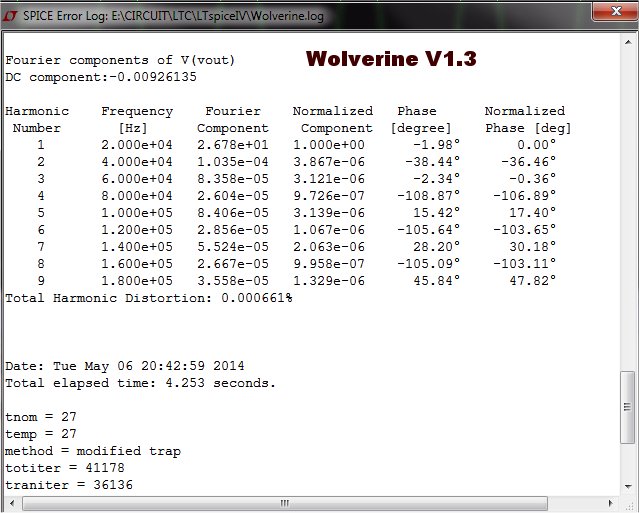Click the horizontal scrollbar thumb

[x=285, y=503]
